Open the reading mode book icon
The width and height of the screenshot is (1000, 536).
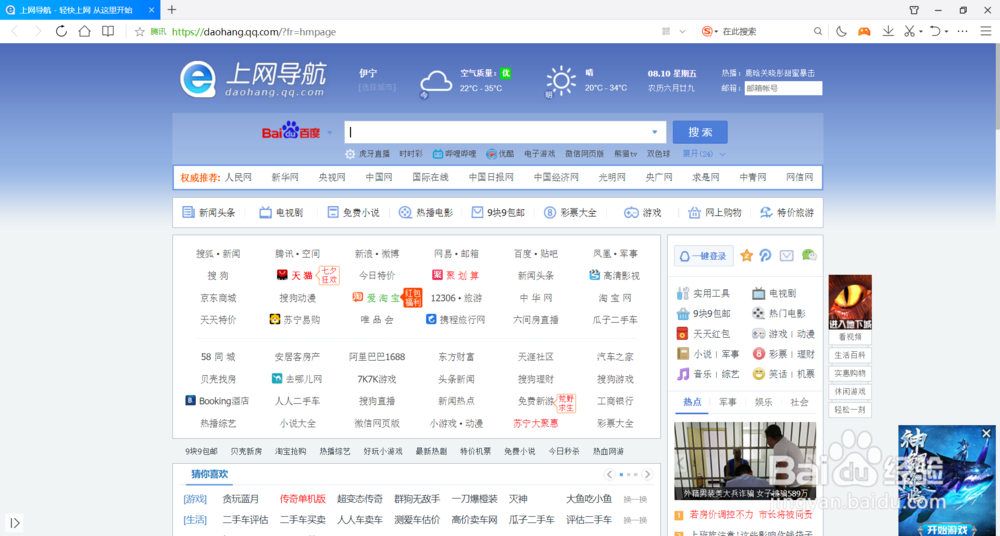pyautogui.click(x=108, y=31)
